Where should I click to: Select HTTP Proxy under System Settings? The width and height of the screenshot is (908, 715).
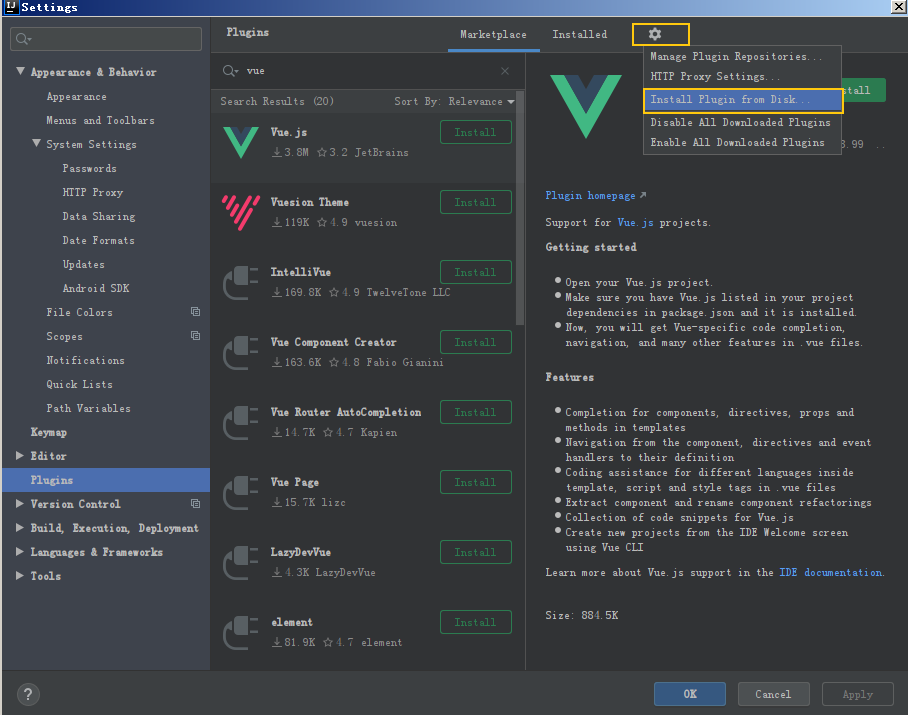click(x=93, y=192)
